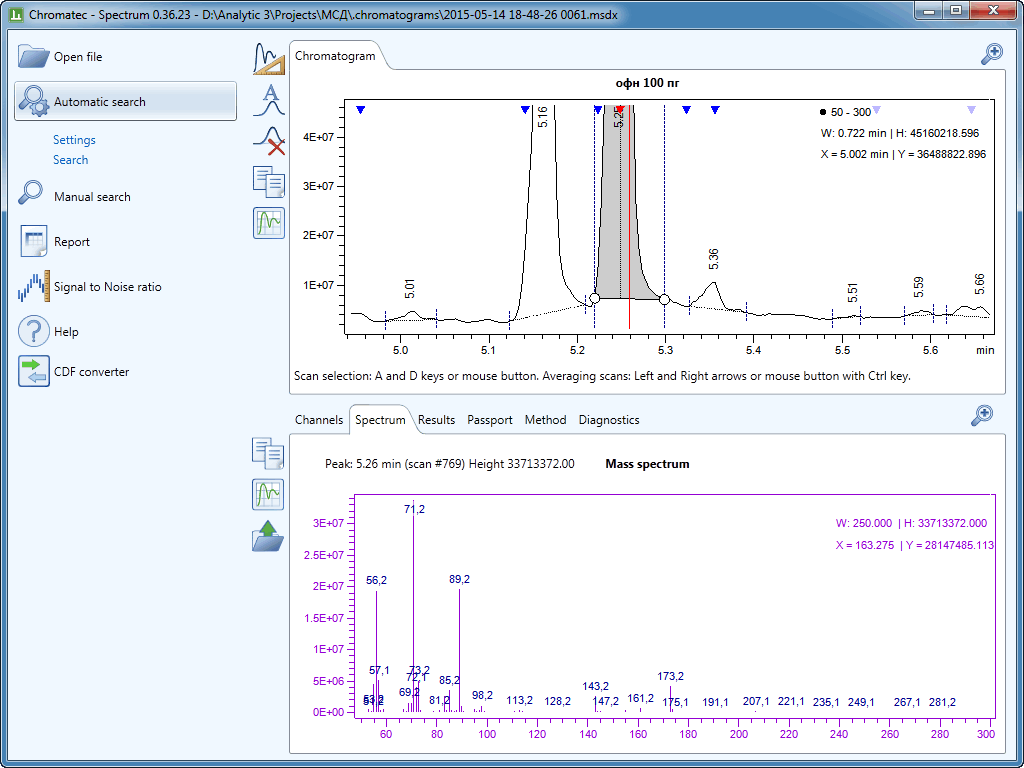The height and width of the screenshot is (768, 1024).
Task: Click the red peak marker at 5.25 min
Action: coord(620,108)
